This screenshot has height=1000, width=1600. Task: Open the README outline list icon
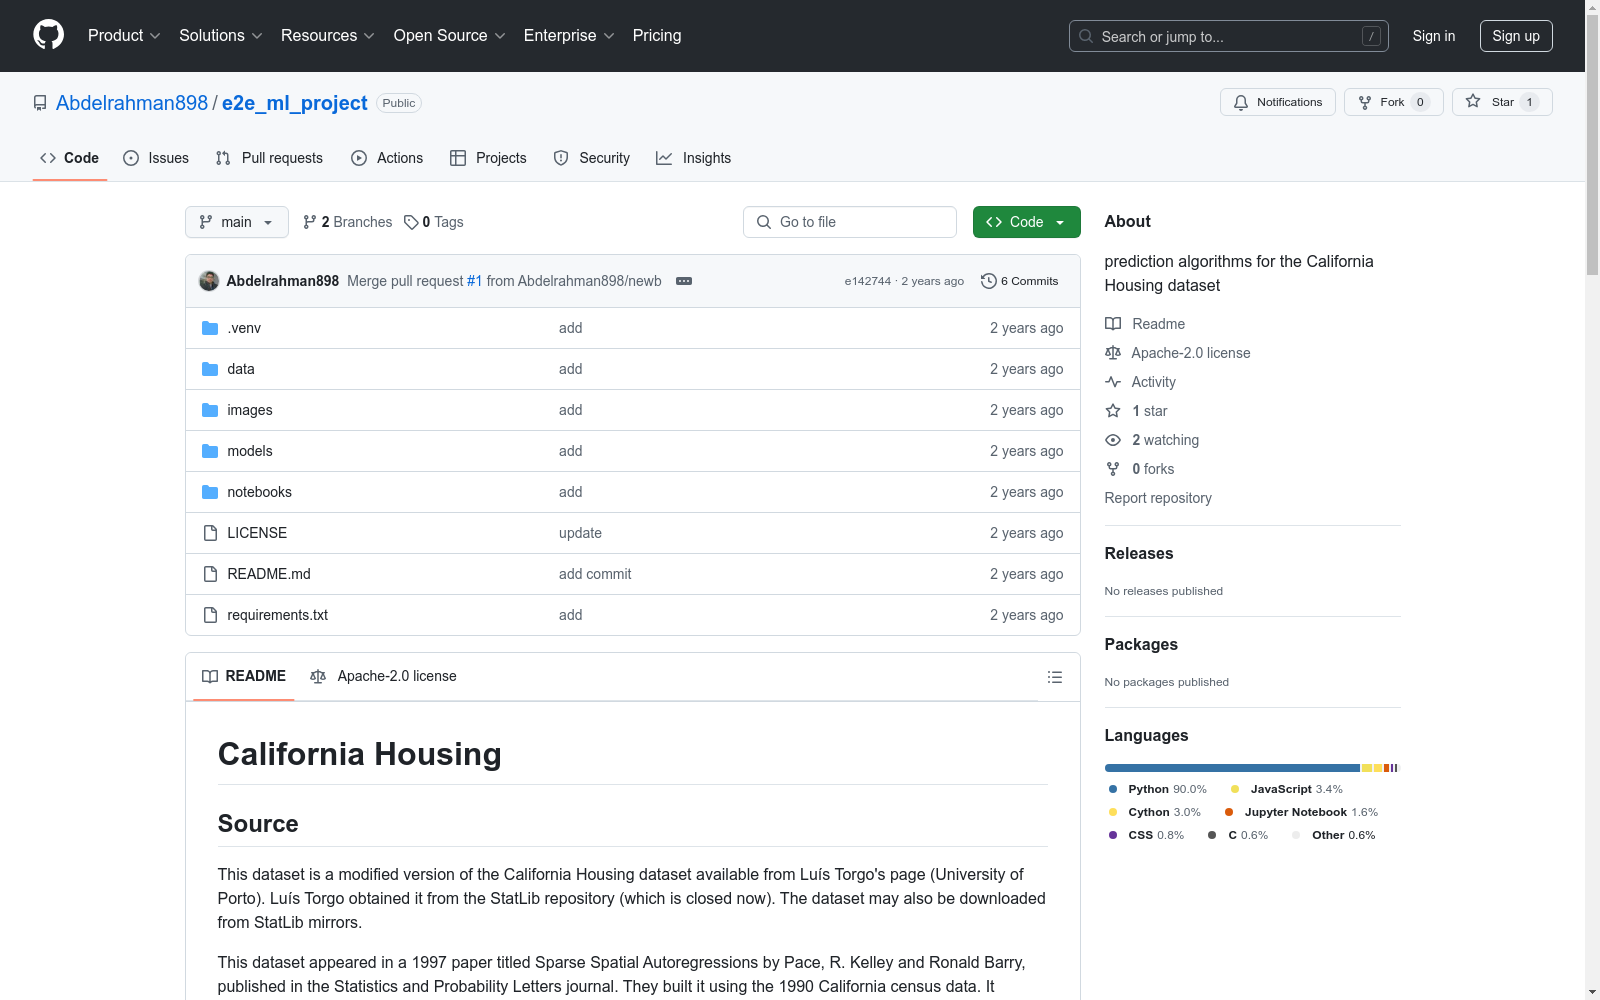click(1054, 677)
